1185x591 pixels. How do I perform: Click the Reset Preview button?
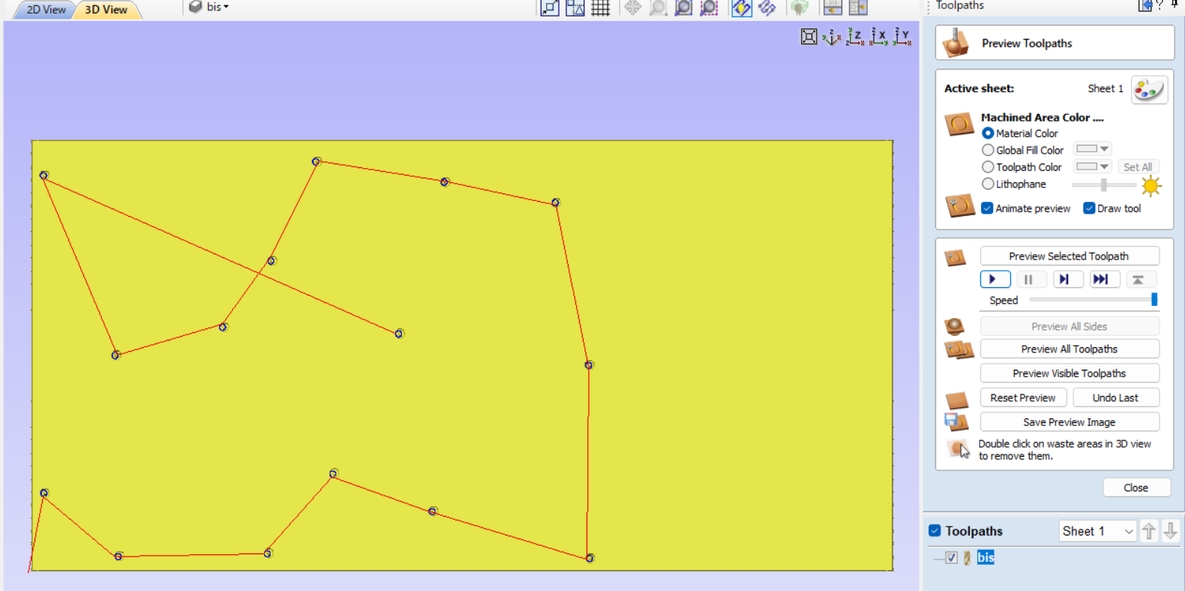pos(1023,397)
